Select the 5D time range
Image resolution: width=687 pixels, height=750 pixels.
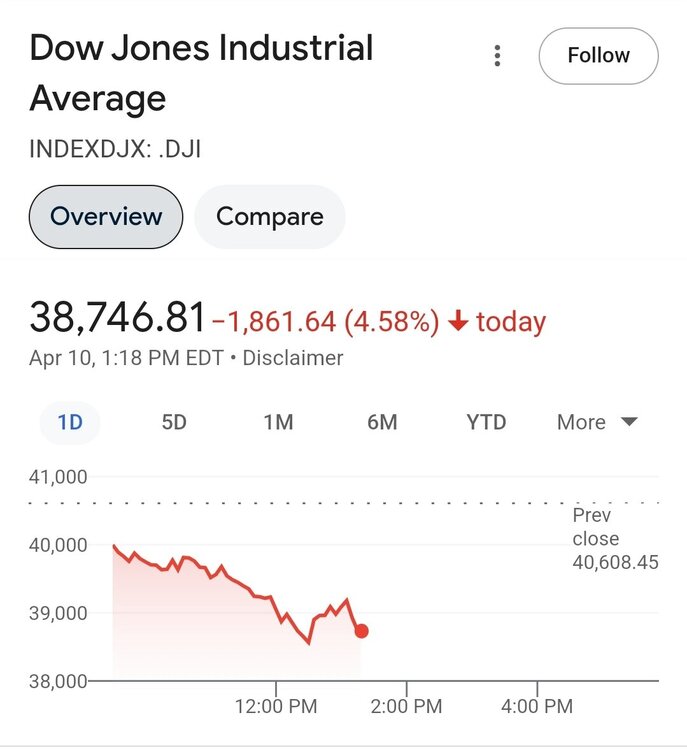coord(174,422)
